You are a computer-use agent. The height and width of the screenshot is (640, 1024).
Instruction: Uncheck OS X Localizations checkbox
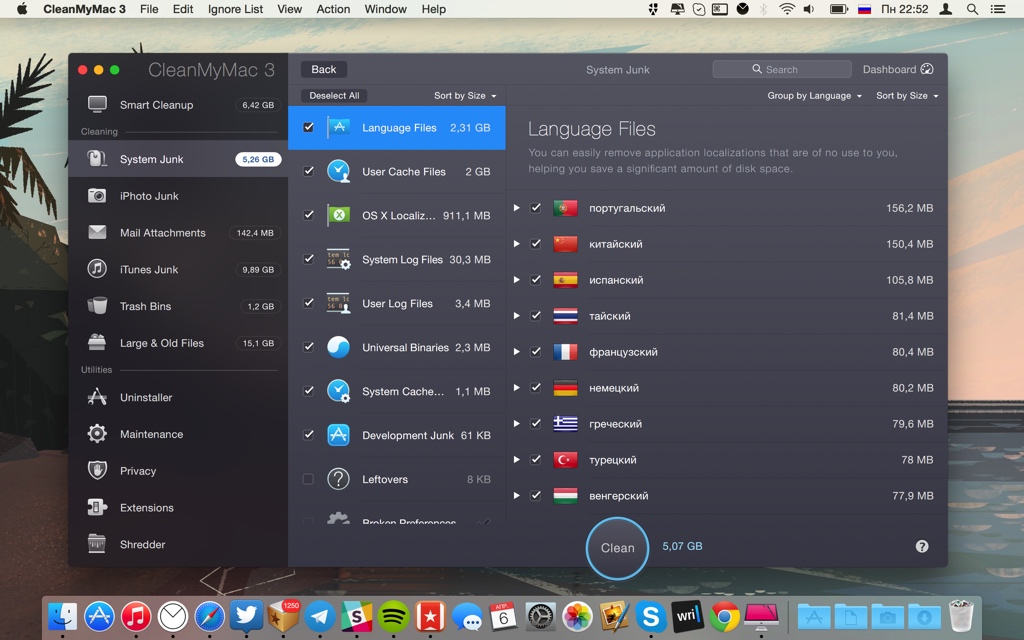pos(308,215)
